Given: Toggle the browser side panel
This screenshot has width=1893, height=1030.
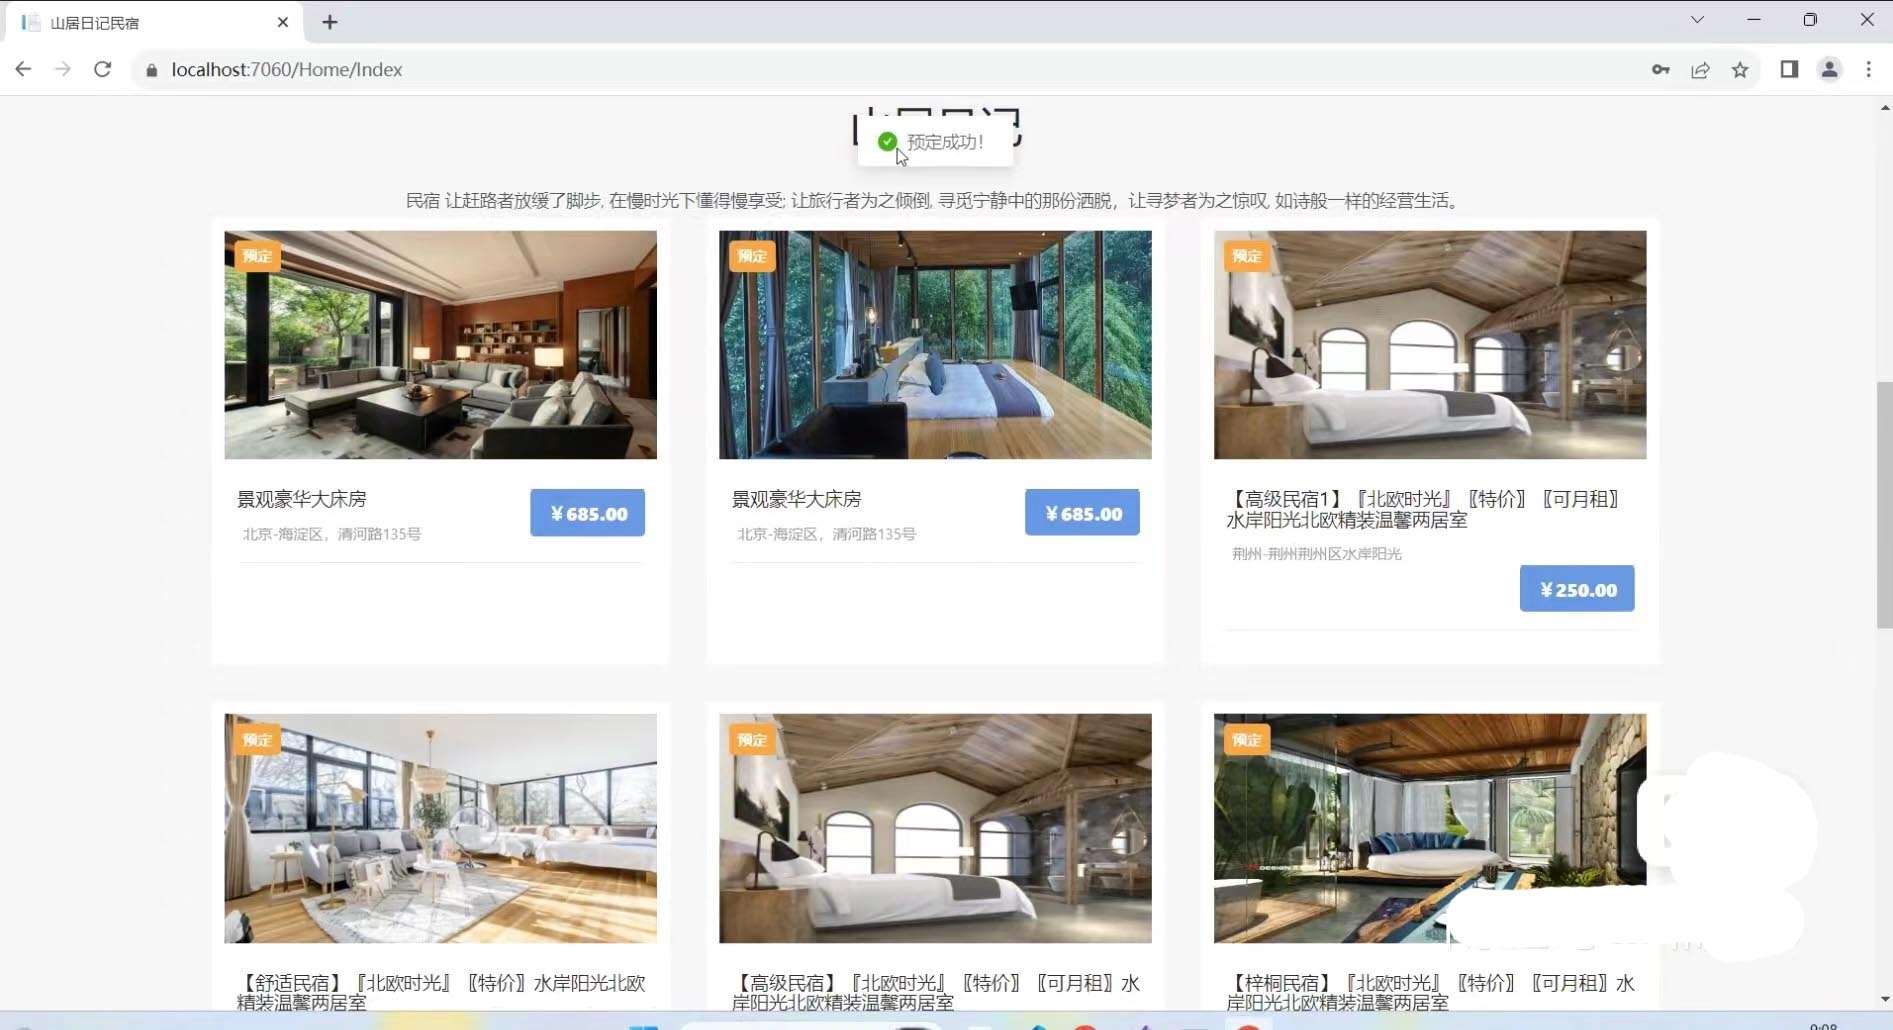Looking at the screenshot, I should point(1789,69).
